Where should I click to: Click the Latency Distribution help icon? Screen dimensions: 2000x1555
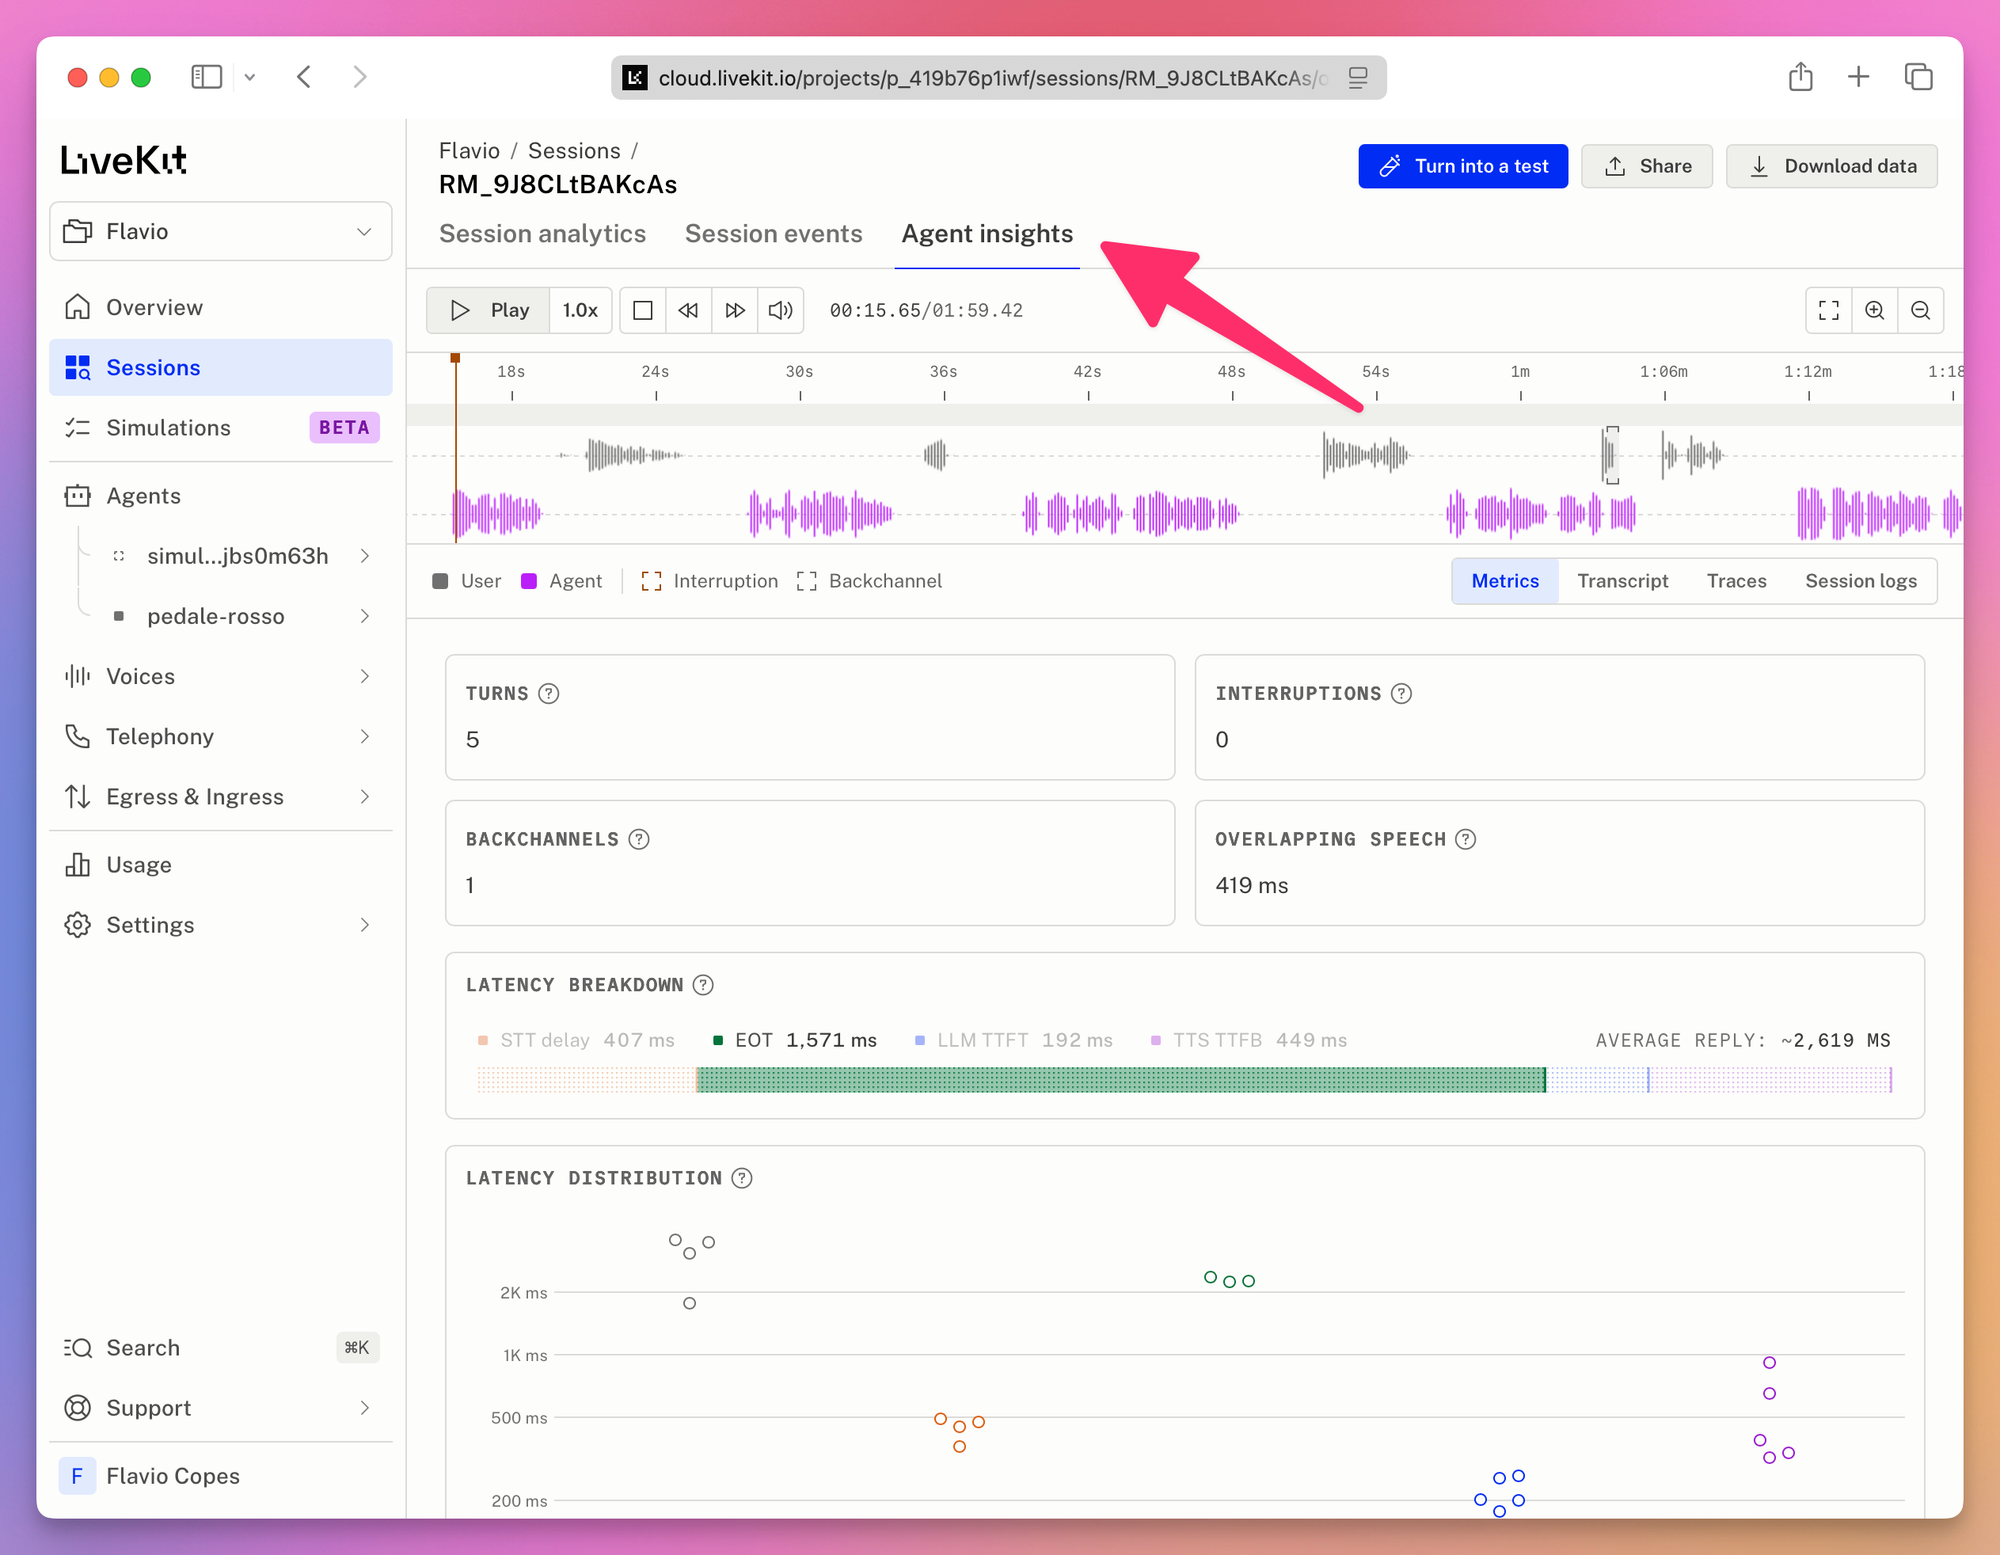pos(741,1179)
